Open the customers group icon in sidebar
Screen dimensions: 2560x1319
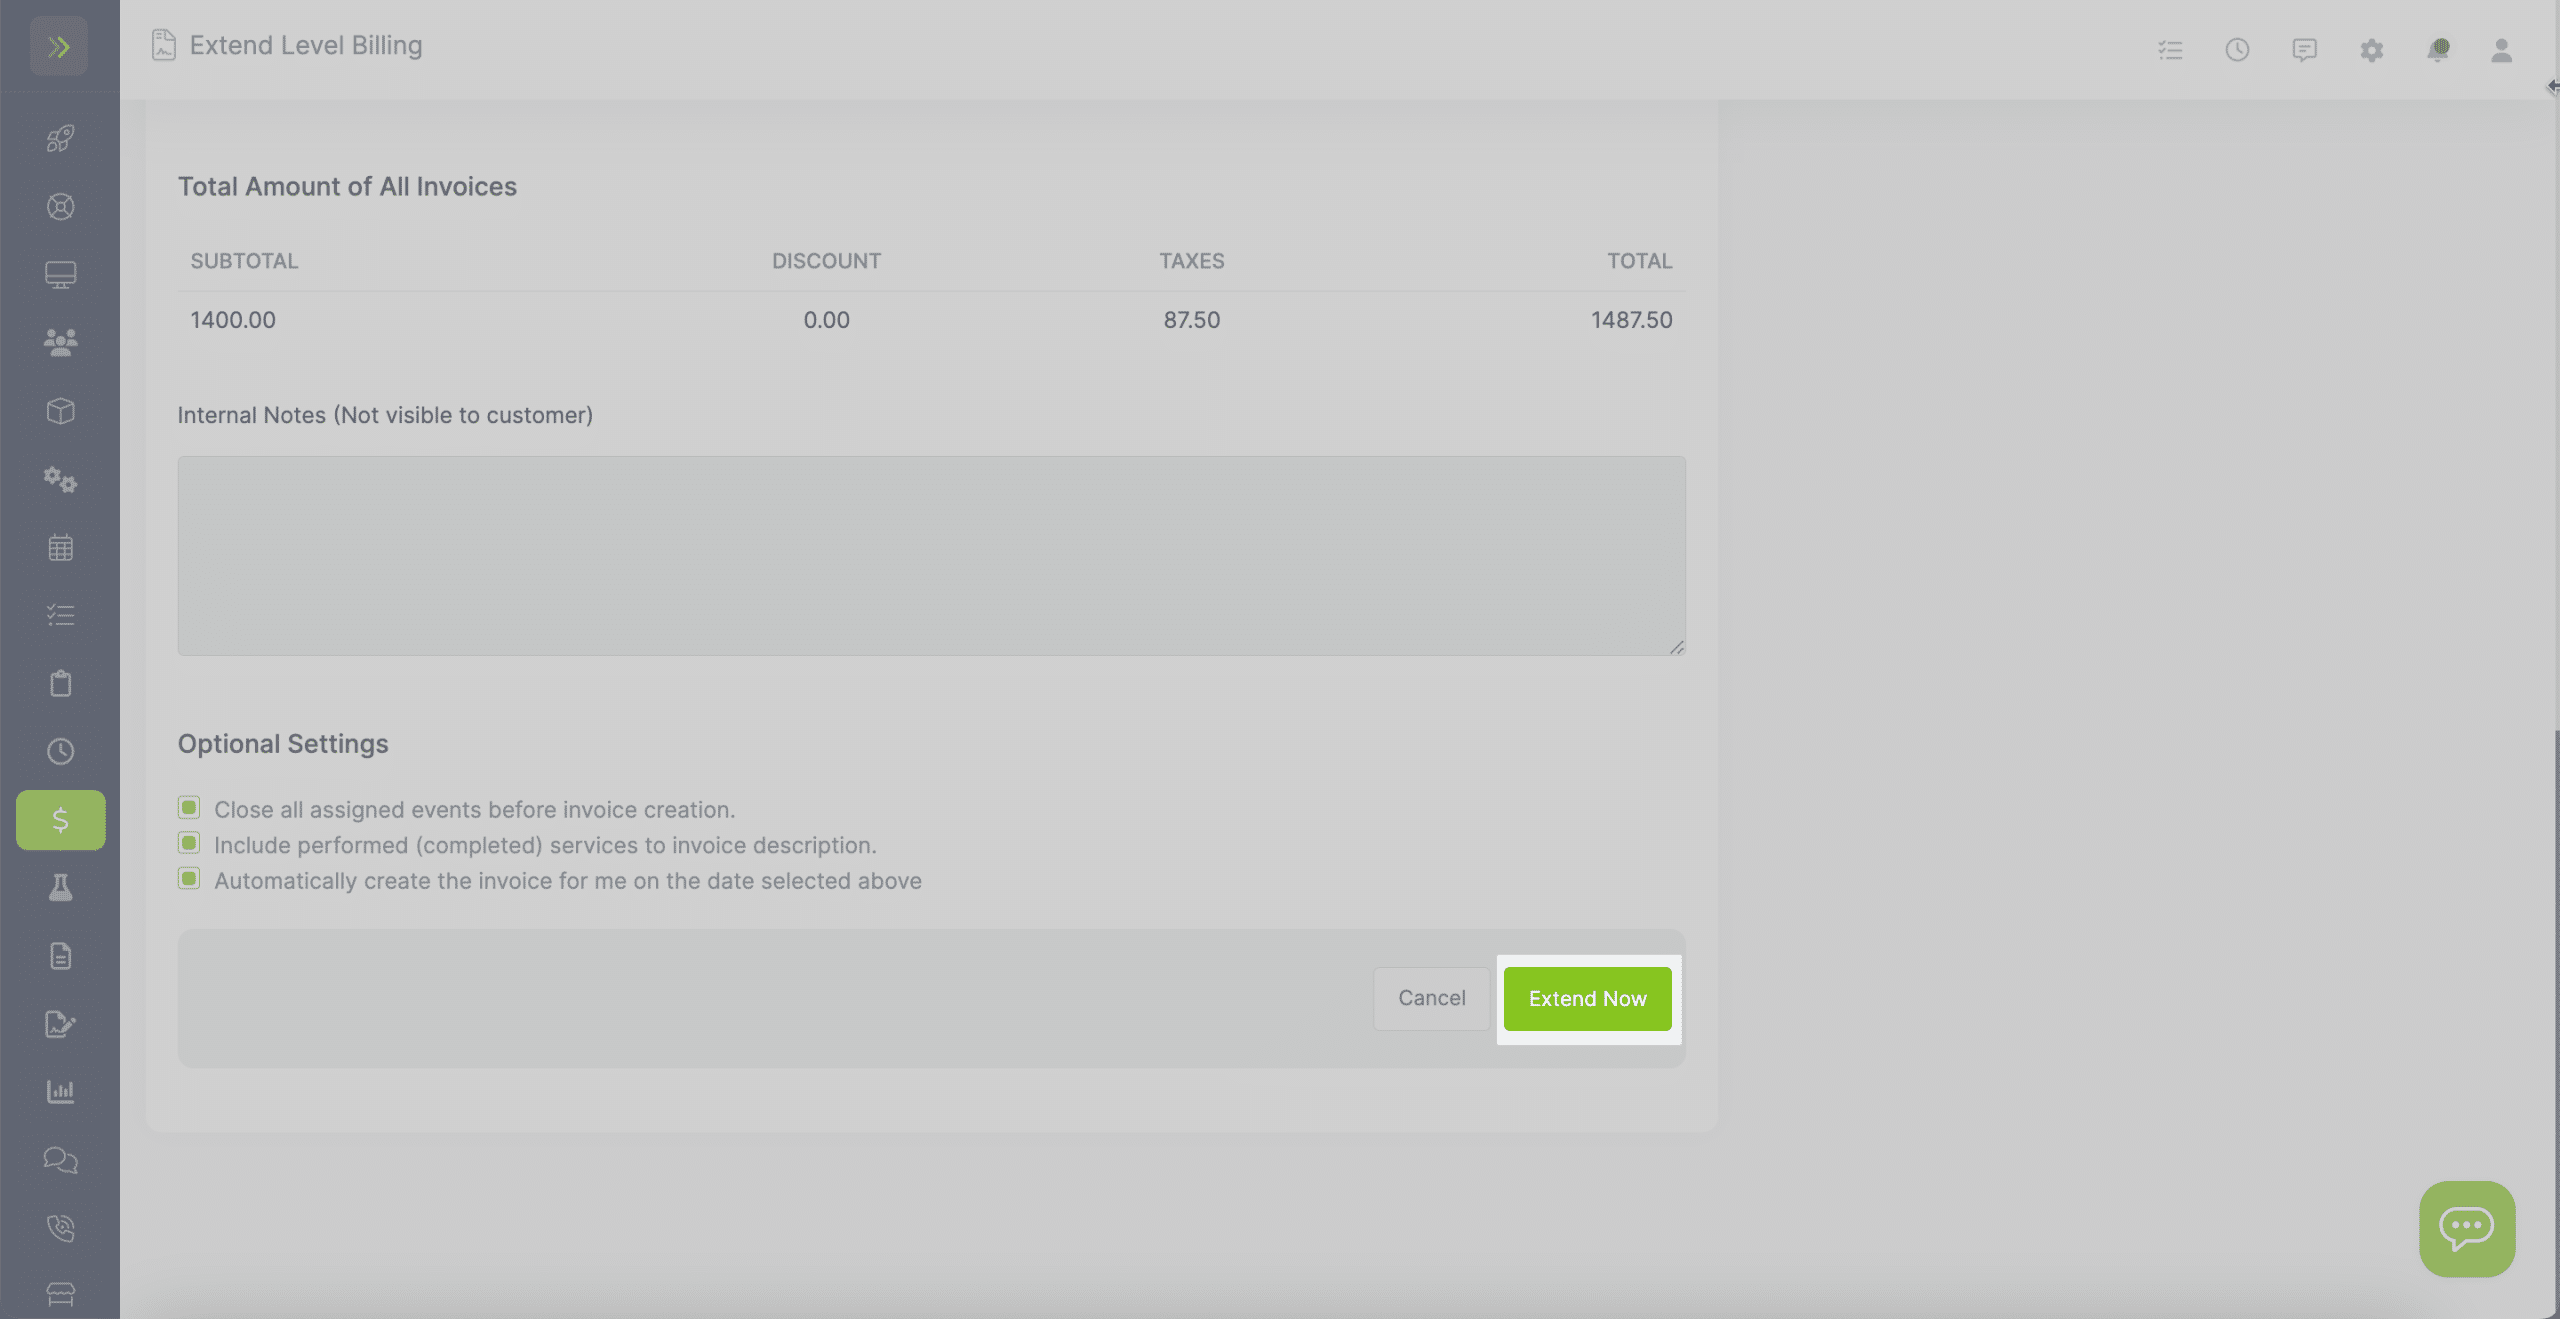coord(60,343)
